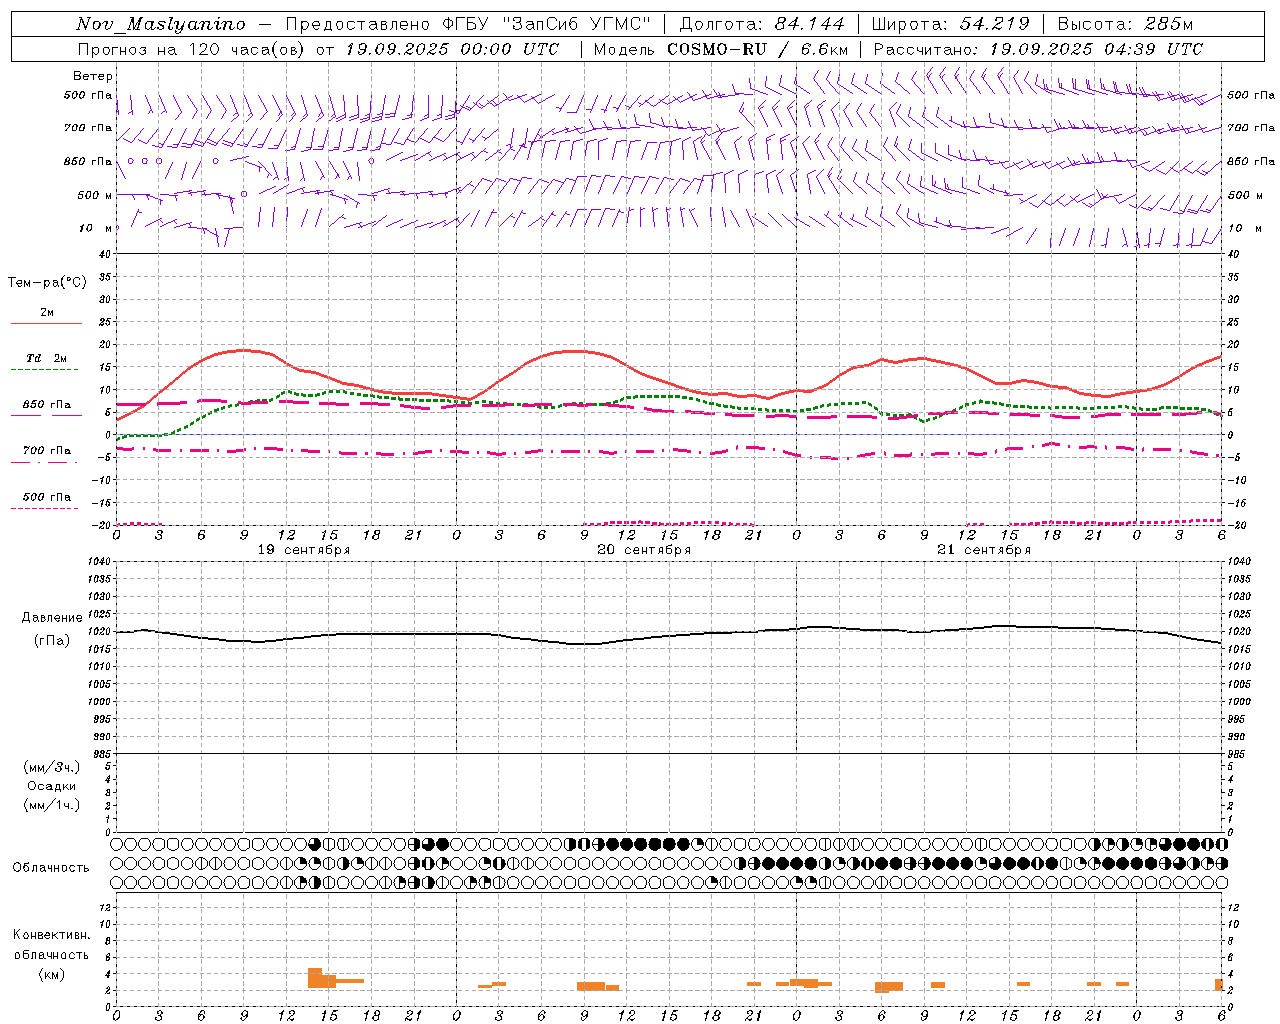Click the 6.6км resolution text
The image size is (1280, 1024).
pos(824,49)
